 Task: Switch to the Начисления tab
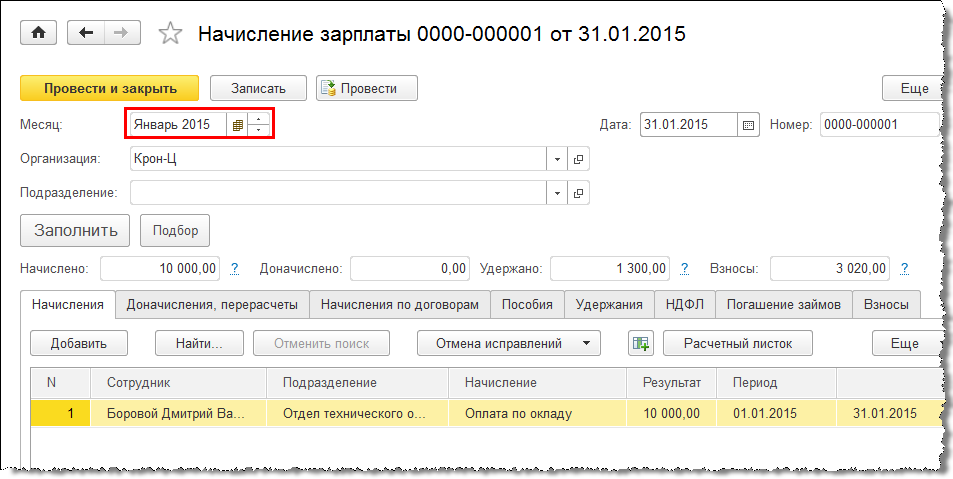click(x=67, y=304)
